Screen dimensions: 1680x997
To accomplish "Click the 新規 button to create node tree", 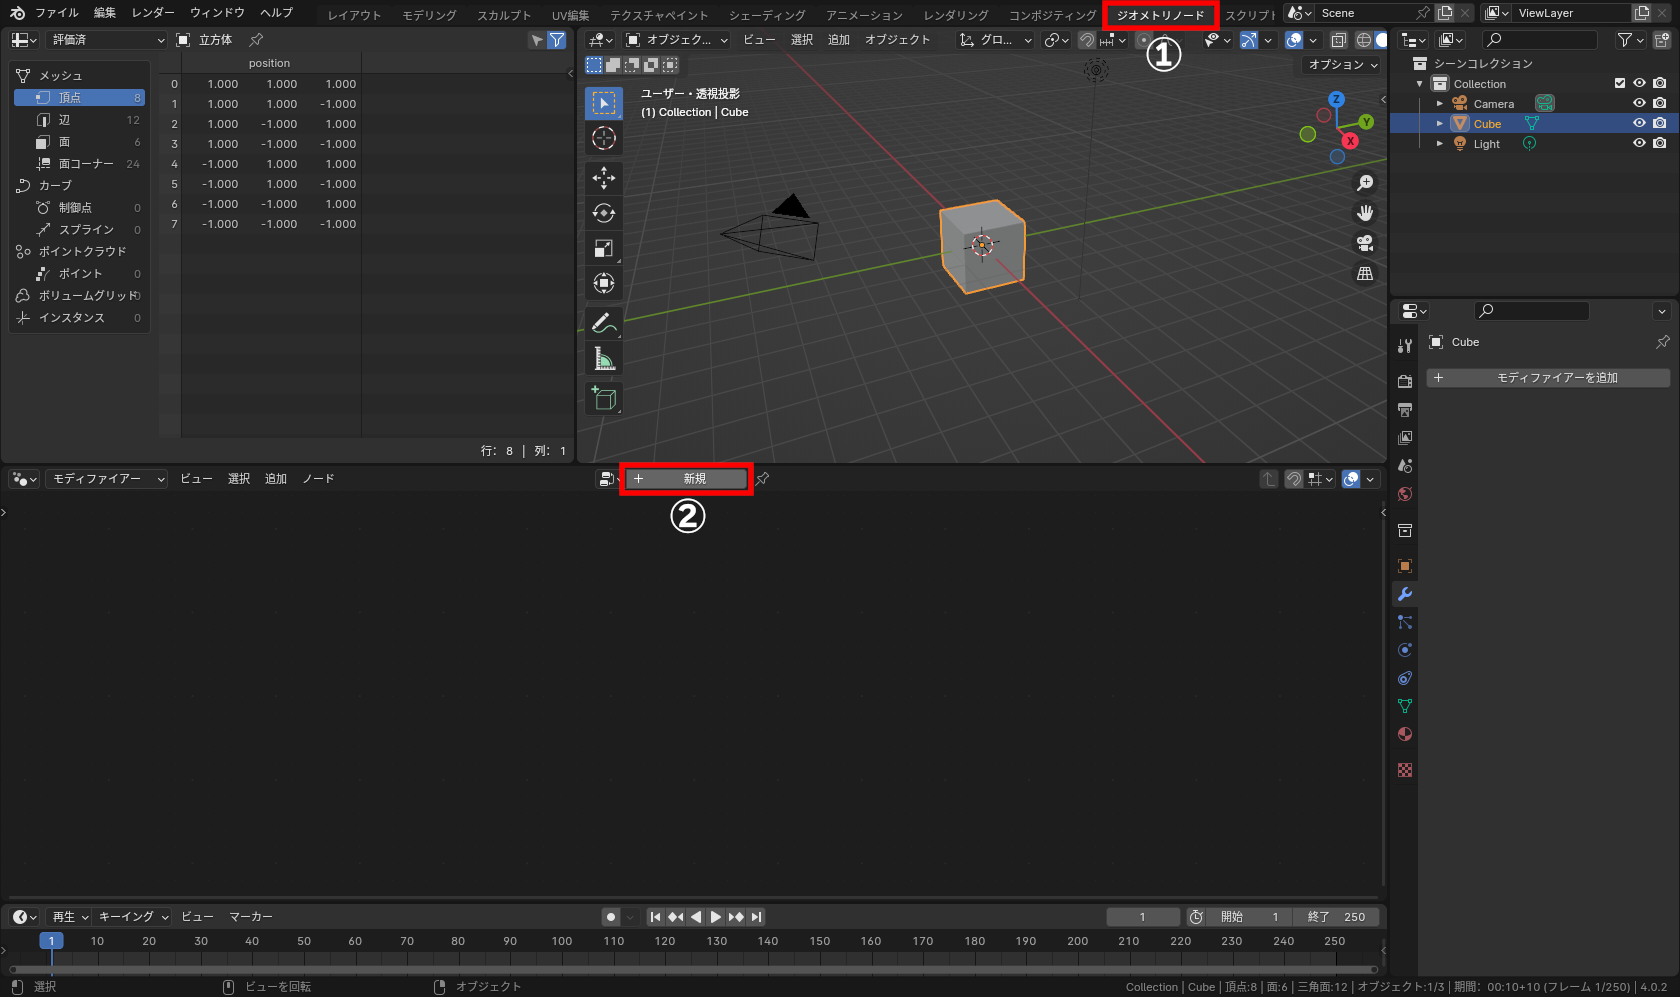I will click(x=686, y=479).
